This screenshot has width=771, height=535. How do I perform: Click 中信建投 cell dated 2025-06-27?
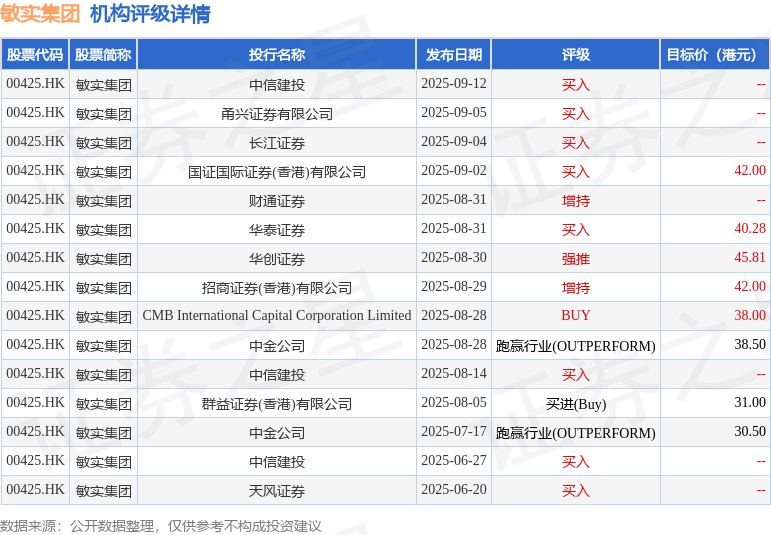[x=277, y=462]
